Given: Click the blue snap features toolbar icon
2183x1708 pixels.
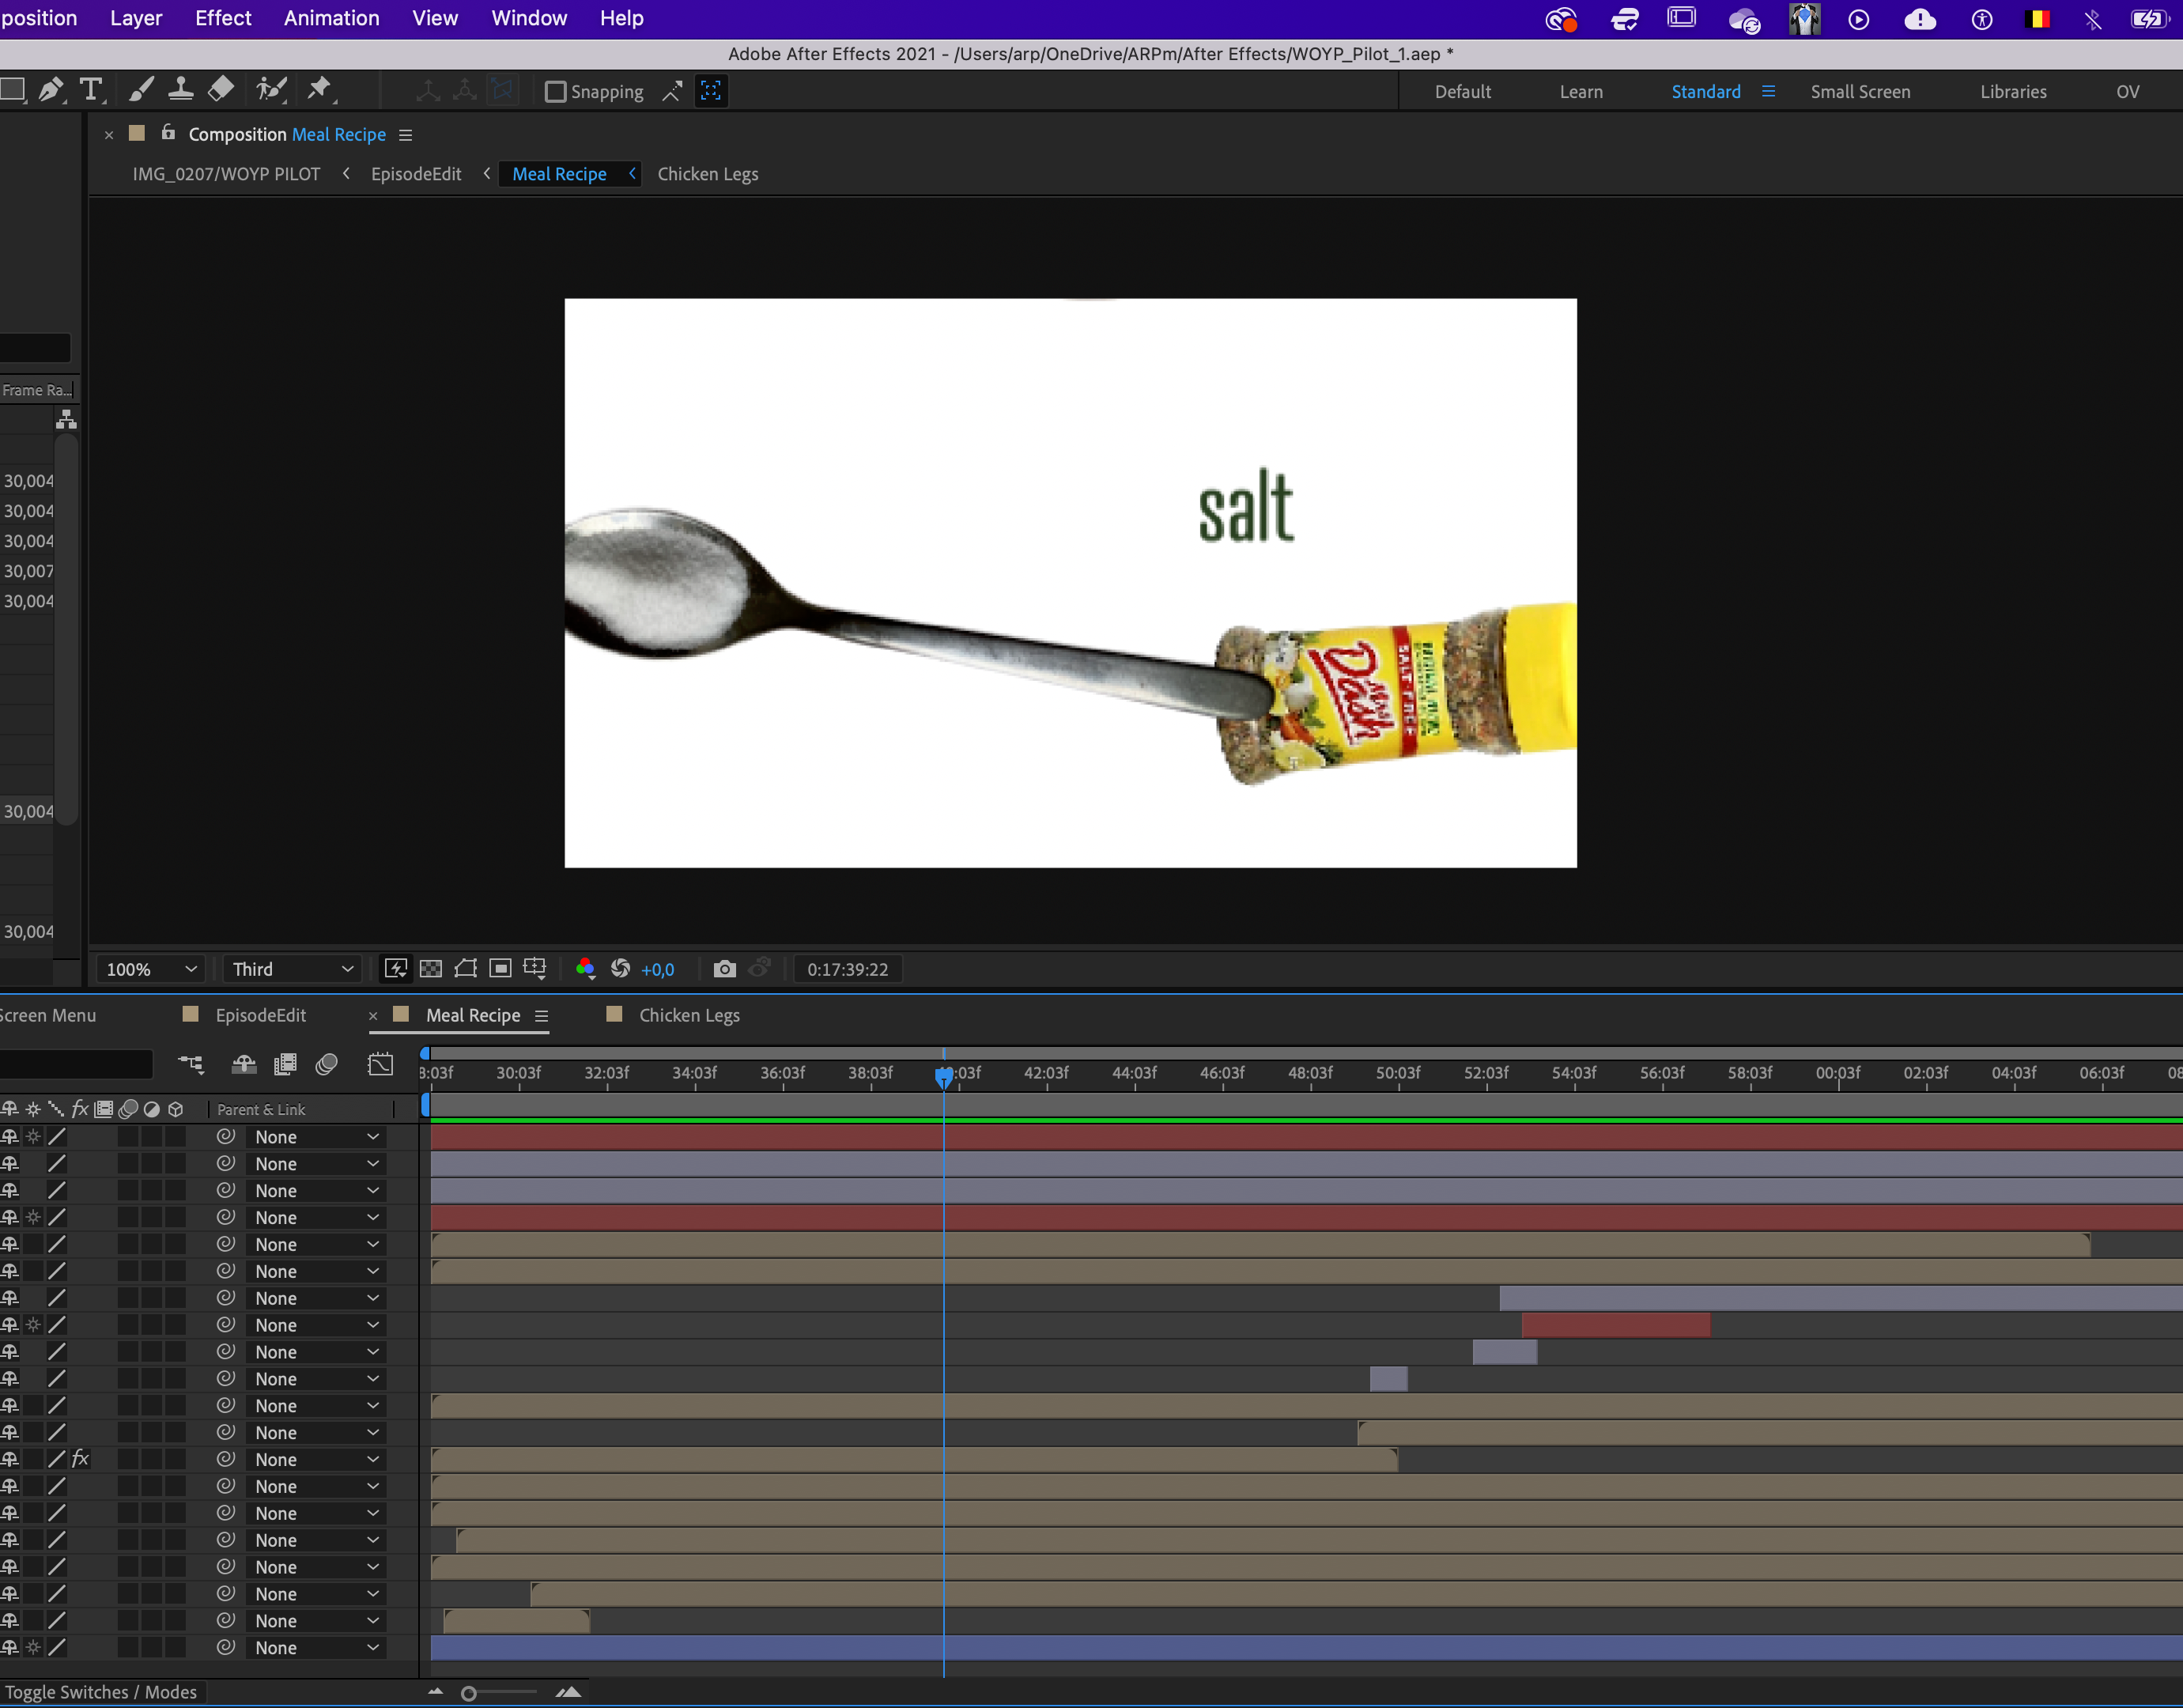Looking at the screenshot, I should (x=711, y=91).
